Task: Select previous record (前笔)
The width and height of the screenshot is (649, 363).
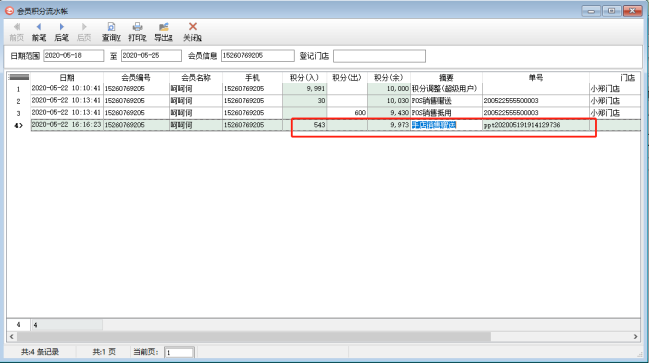Action: (x=39, y=32)
